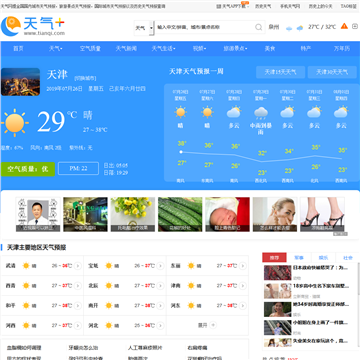Click the arrow icon in the 和平 row
This screenshot has width=360, height=360.
[x=78, y=305]
